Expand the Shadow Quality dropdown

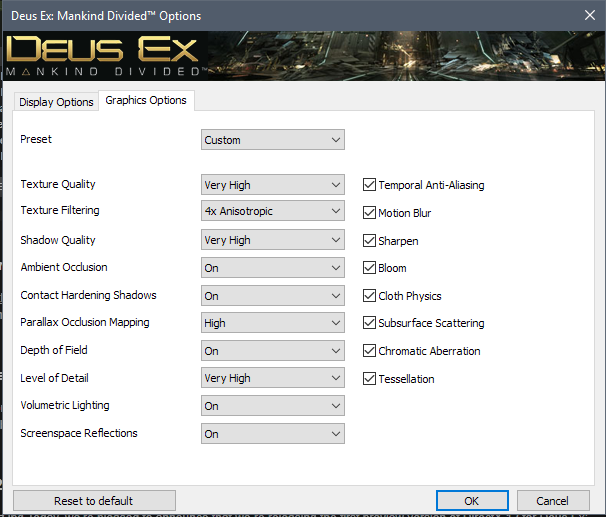[272, 240]
